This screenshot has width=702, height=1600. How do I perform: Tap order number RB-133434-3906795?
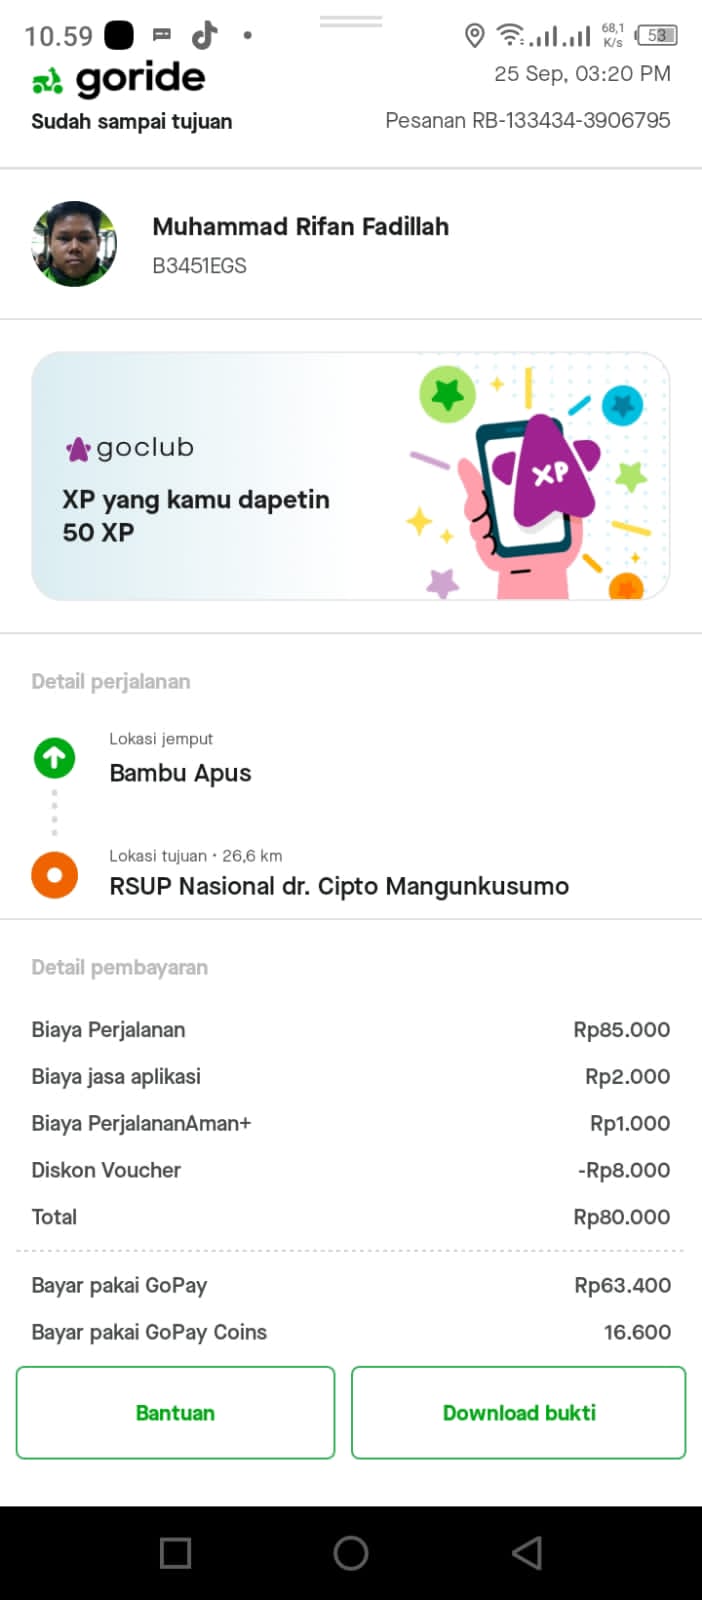pyautogui.click(x=527, y=121)
